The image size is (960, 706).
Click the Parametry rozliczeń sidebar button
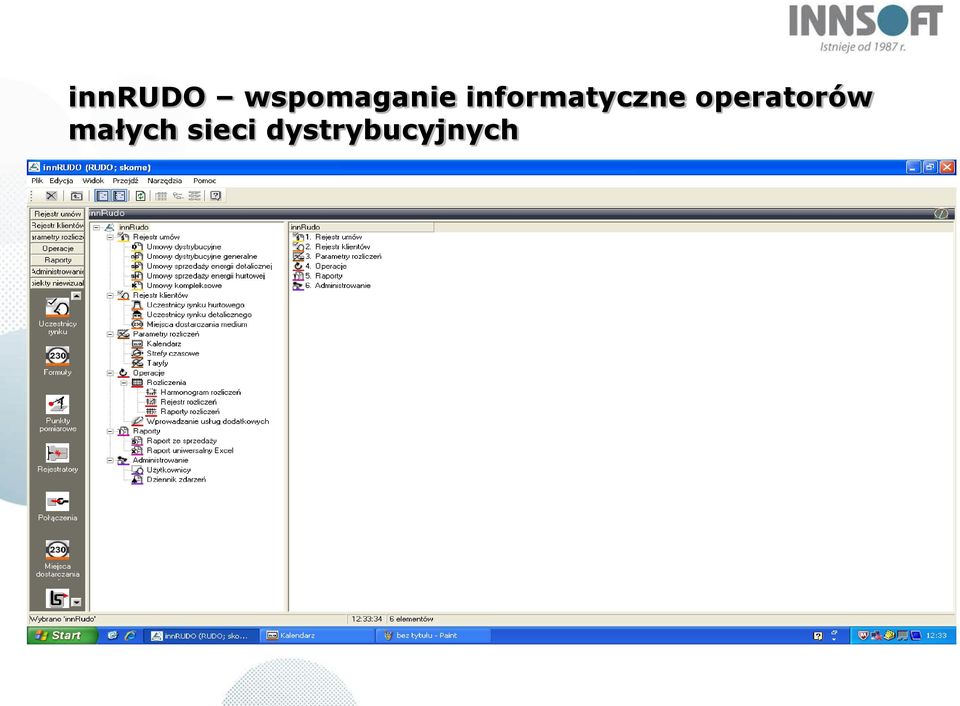coord(58,237)
